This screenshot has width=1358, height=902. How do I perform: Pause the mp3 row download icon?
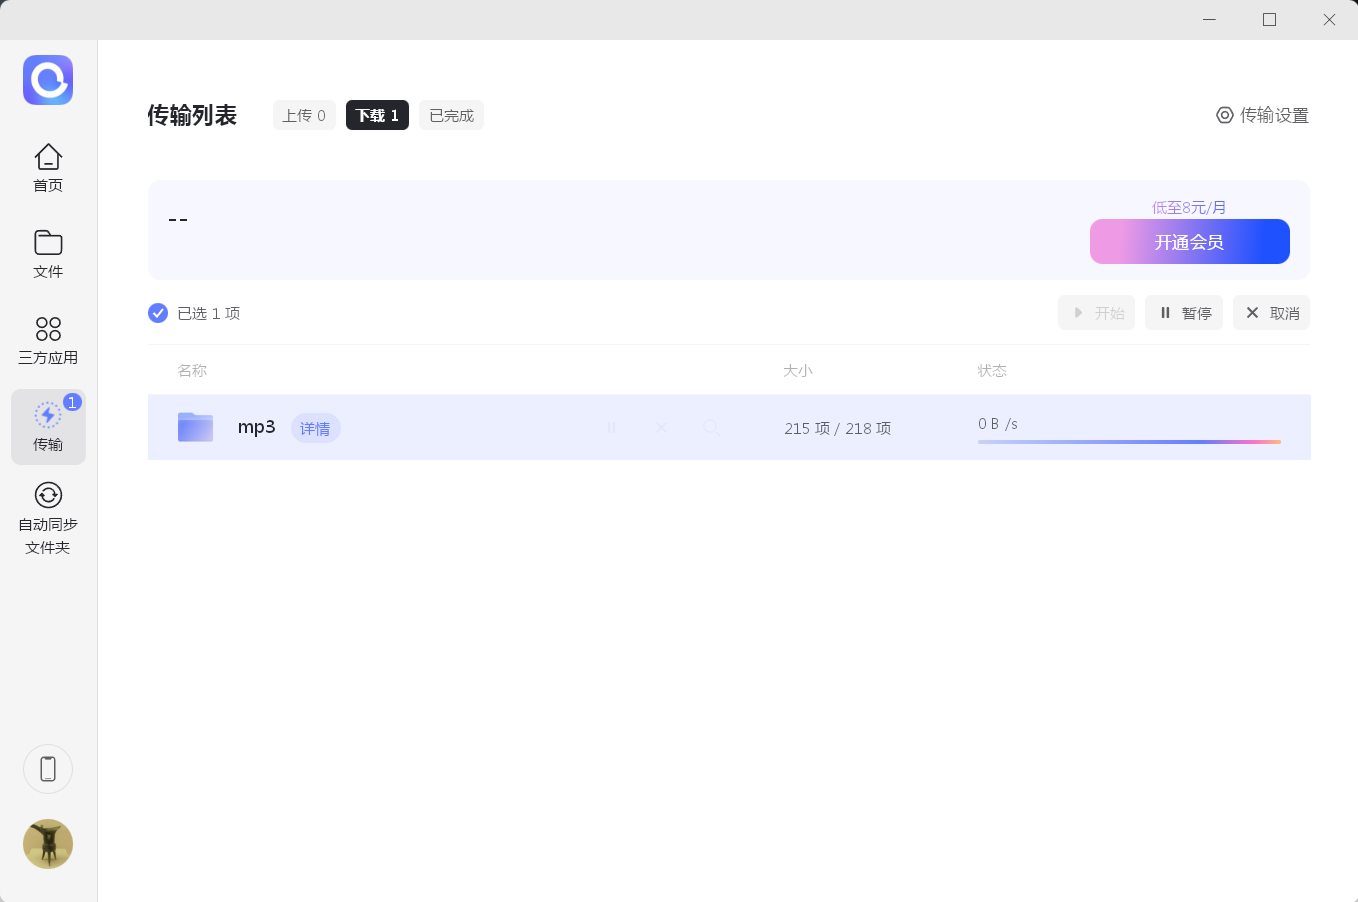point(611,427)
